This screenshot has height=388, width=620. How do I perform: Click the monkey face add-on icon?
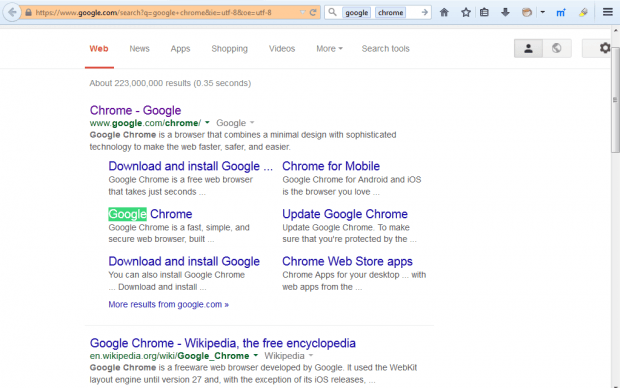[x=527, y=13]
